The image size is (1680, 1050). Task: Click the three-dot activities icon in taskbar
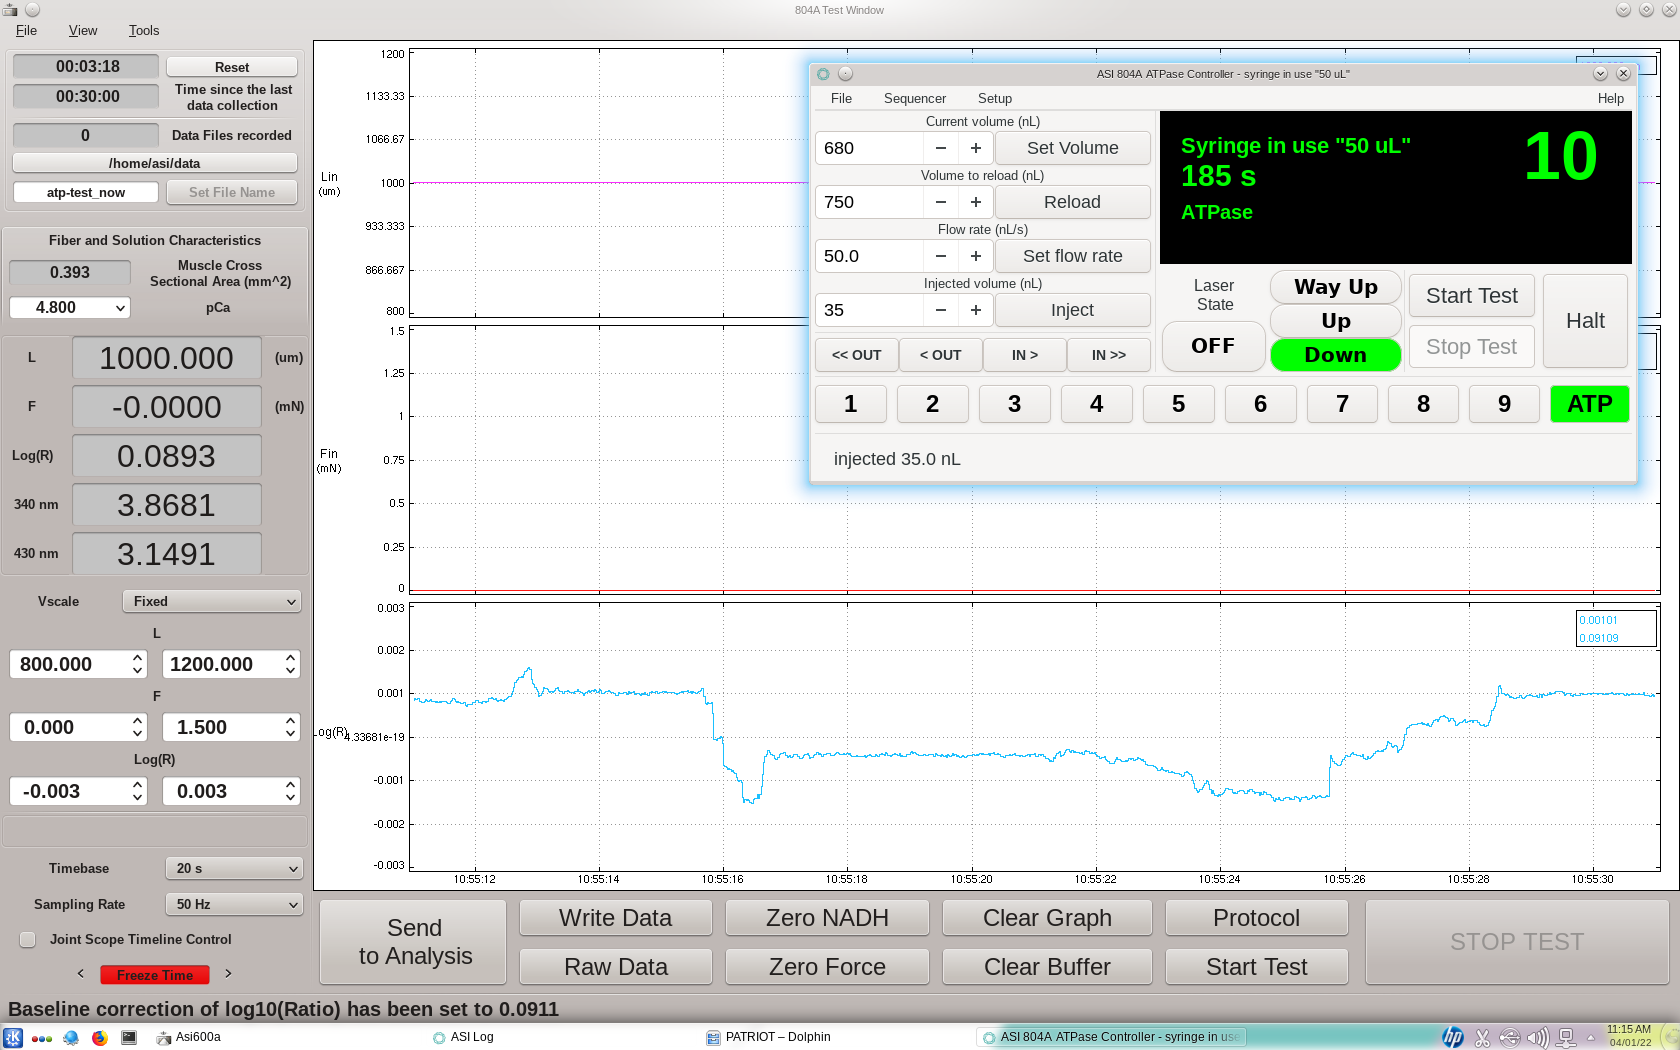(42, 1038)
